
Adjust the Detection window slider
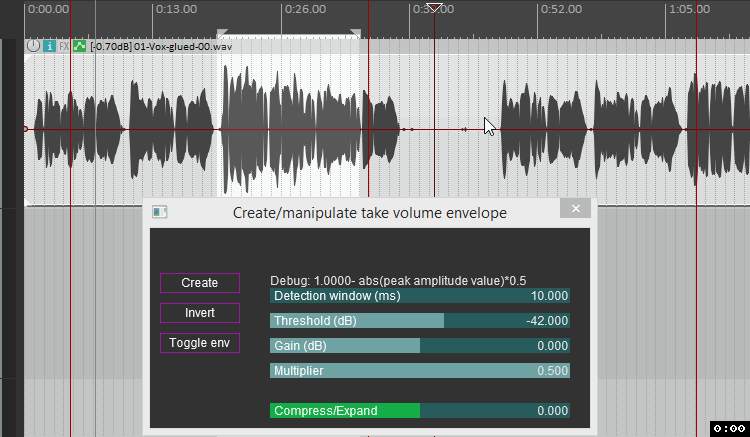pyautogui.click(x=420, y=296)
